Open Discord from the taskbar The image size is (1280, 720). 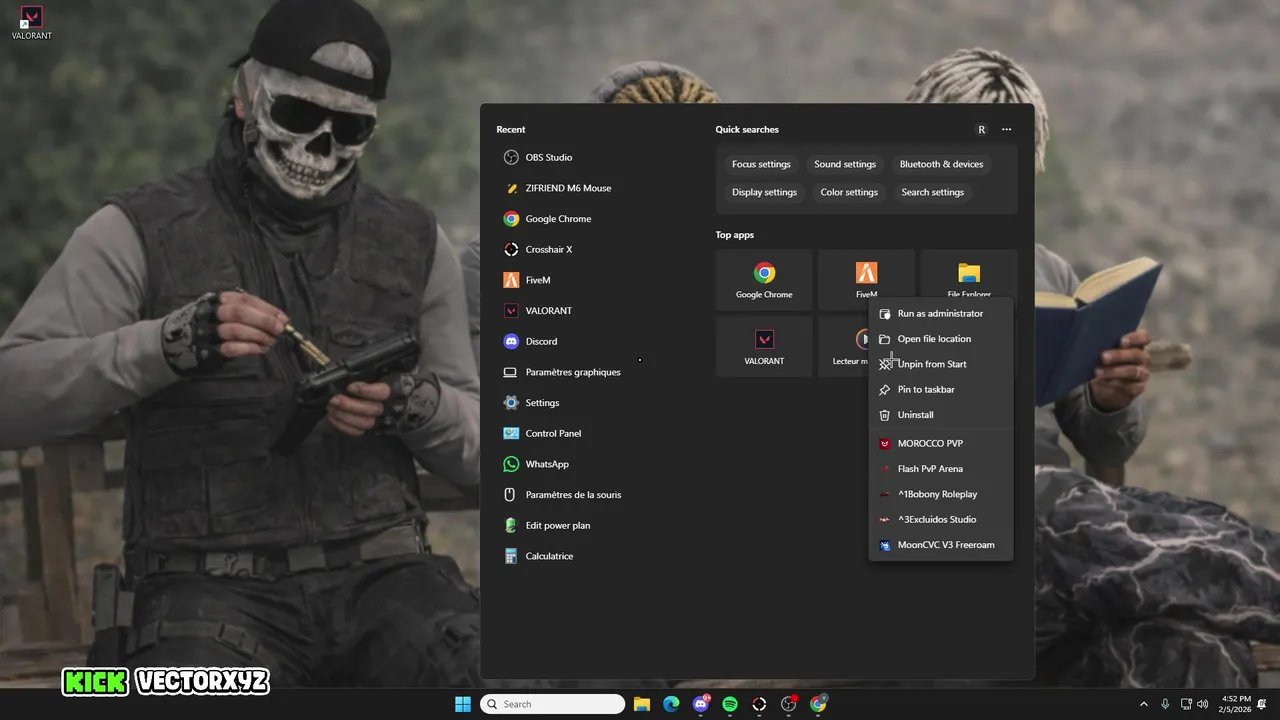701,704
